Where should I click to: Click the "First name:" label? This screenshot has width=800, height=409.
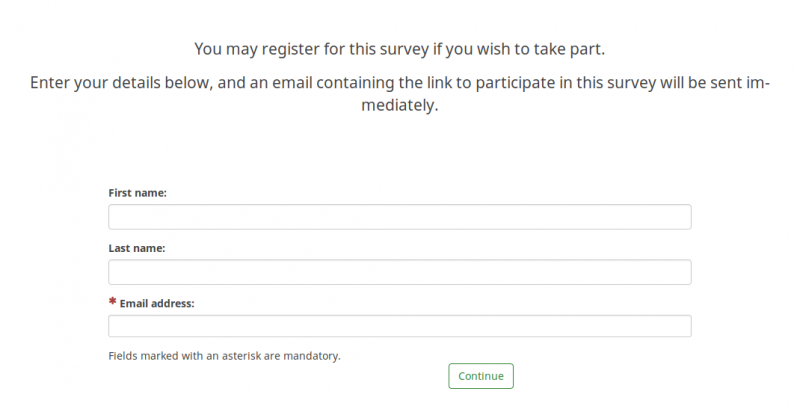coord(137,192)
